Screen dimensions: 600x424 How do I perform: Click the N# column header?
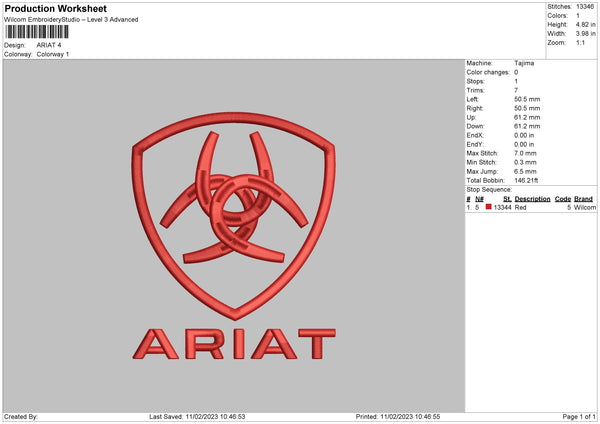tap(479, 199)
